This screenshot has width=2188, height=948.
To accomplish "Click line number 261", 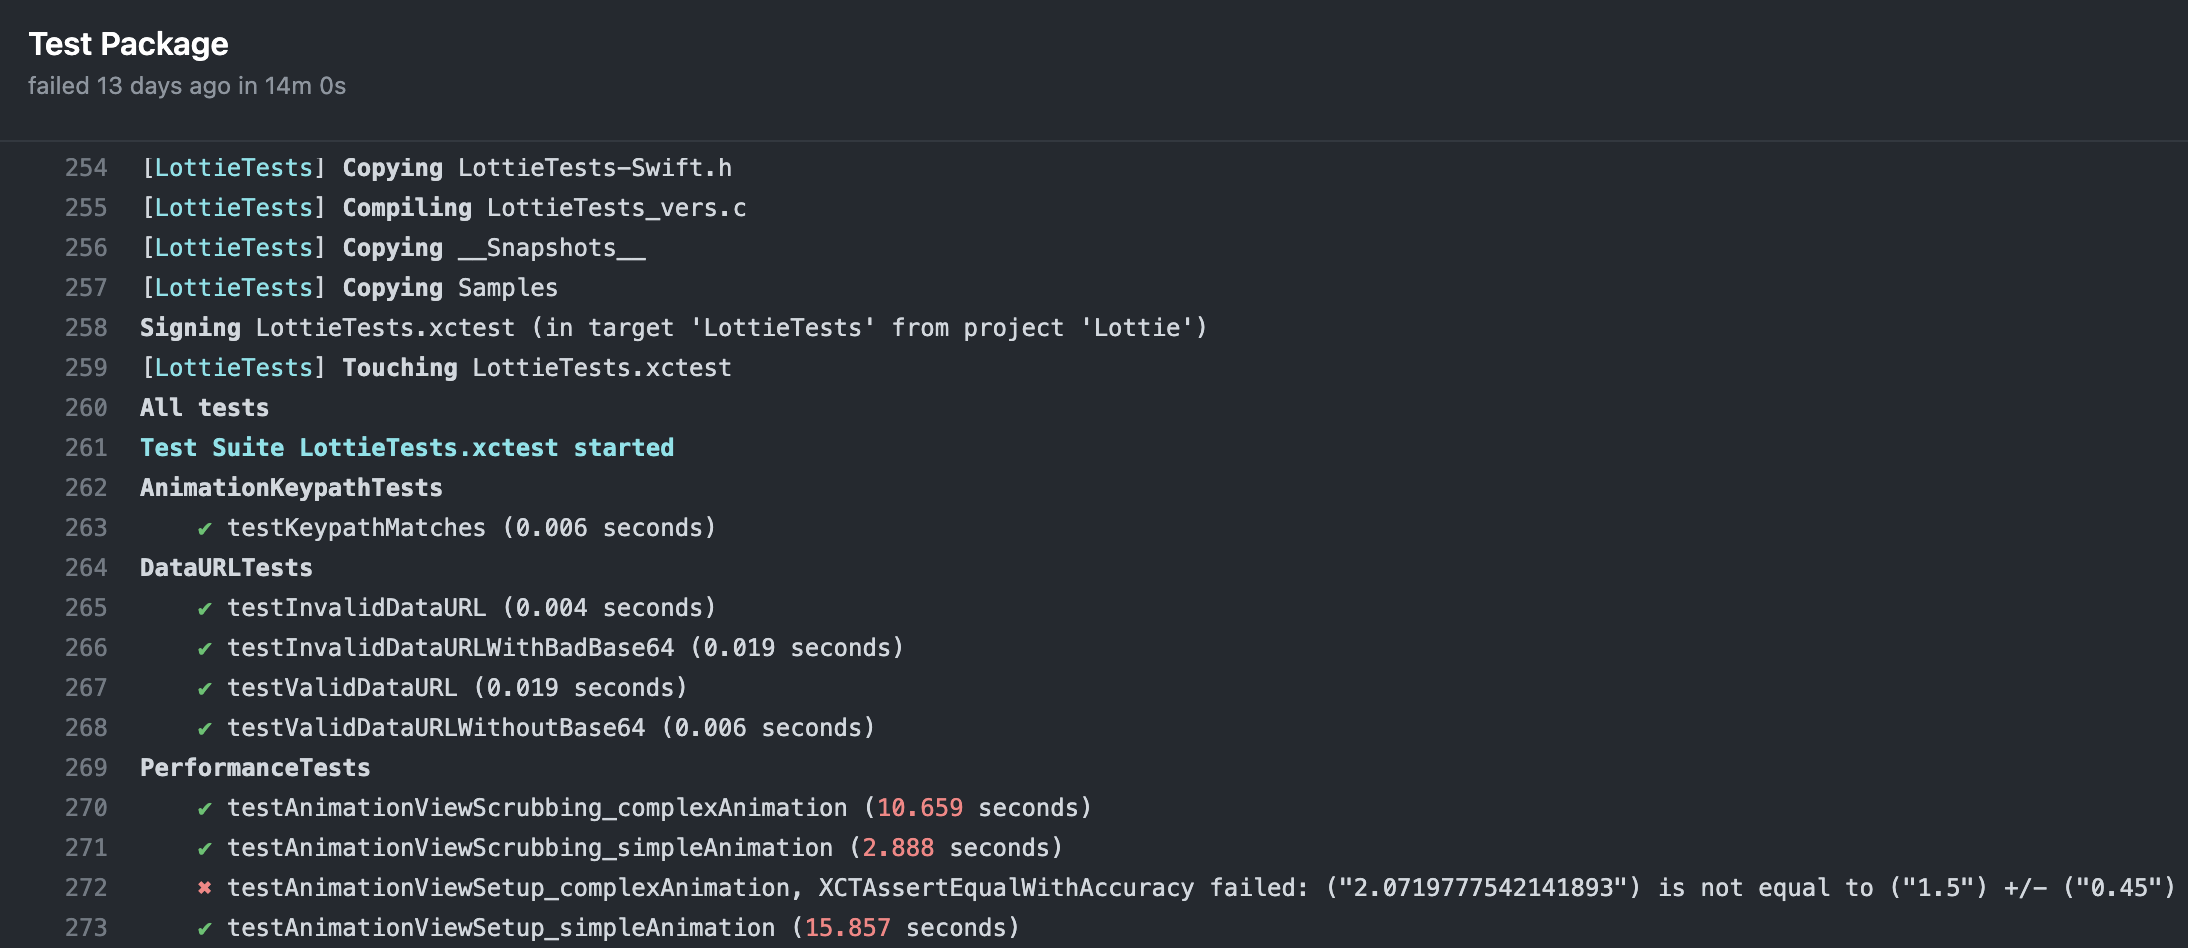I will pos(86,448).
